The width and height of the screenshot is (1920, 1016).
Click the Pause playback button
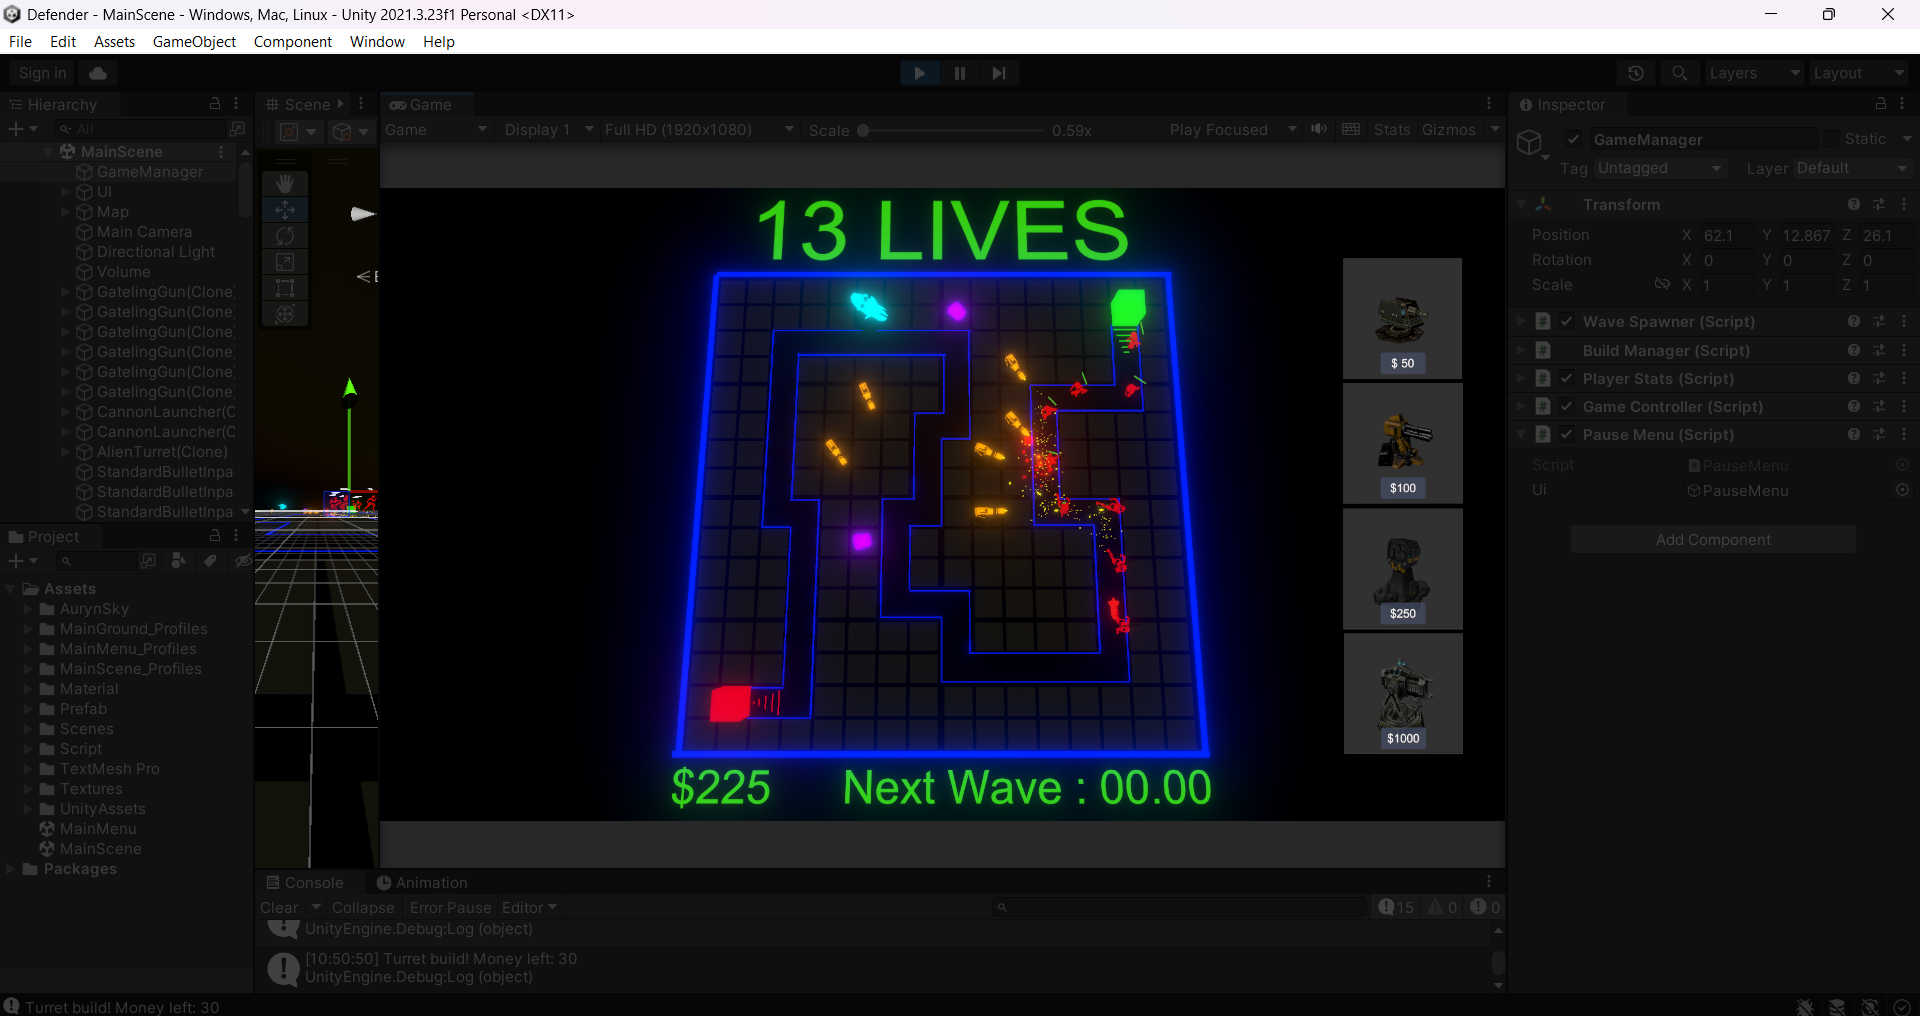(x=960, y=73)
